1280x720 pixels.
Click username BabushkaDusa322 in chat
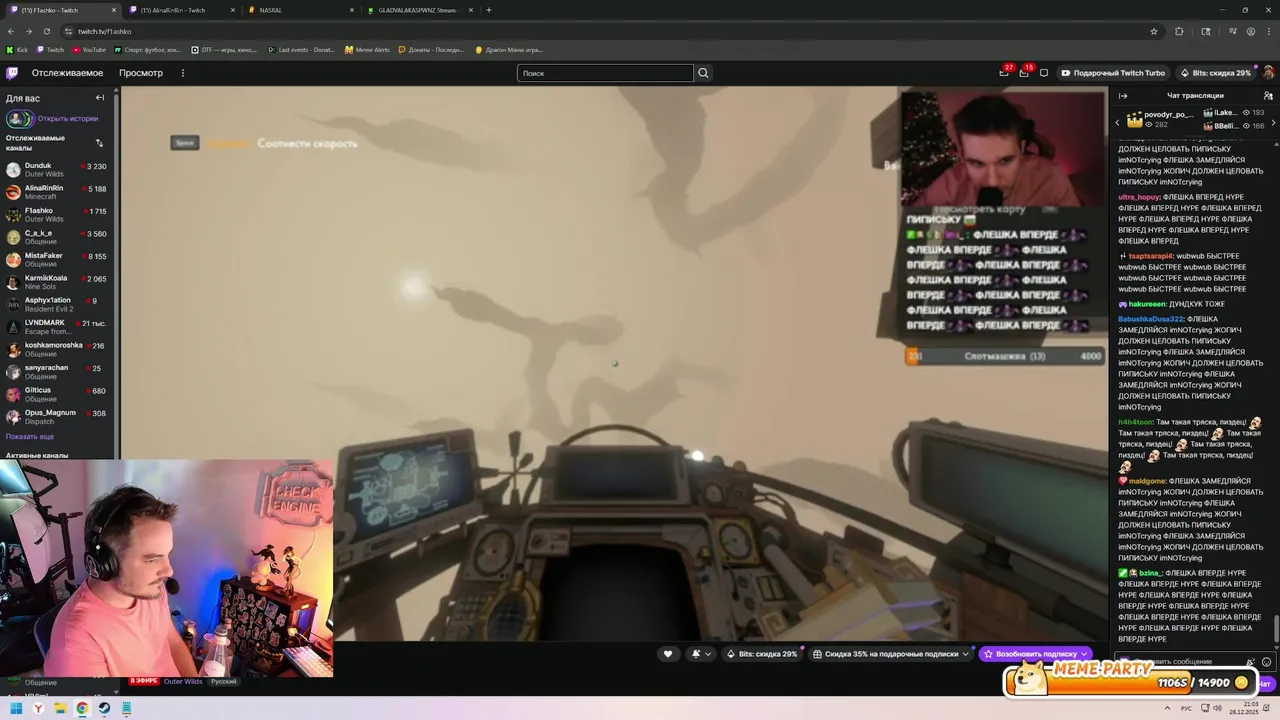point(1150,319)
